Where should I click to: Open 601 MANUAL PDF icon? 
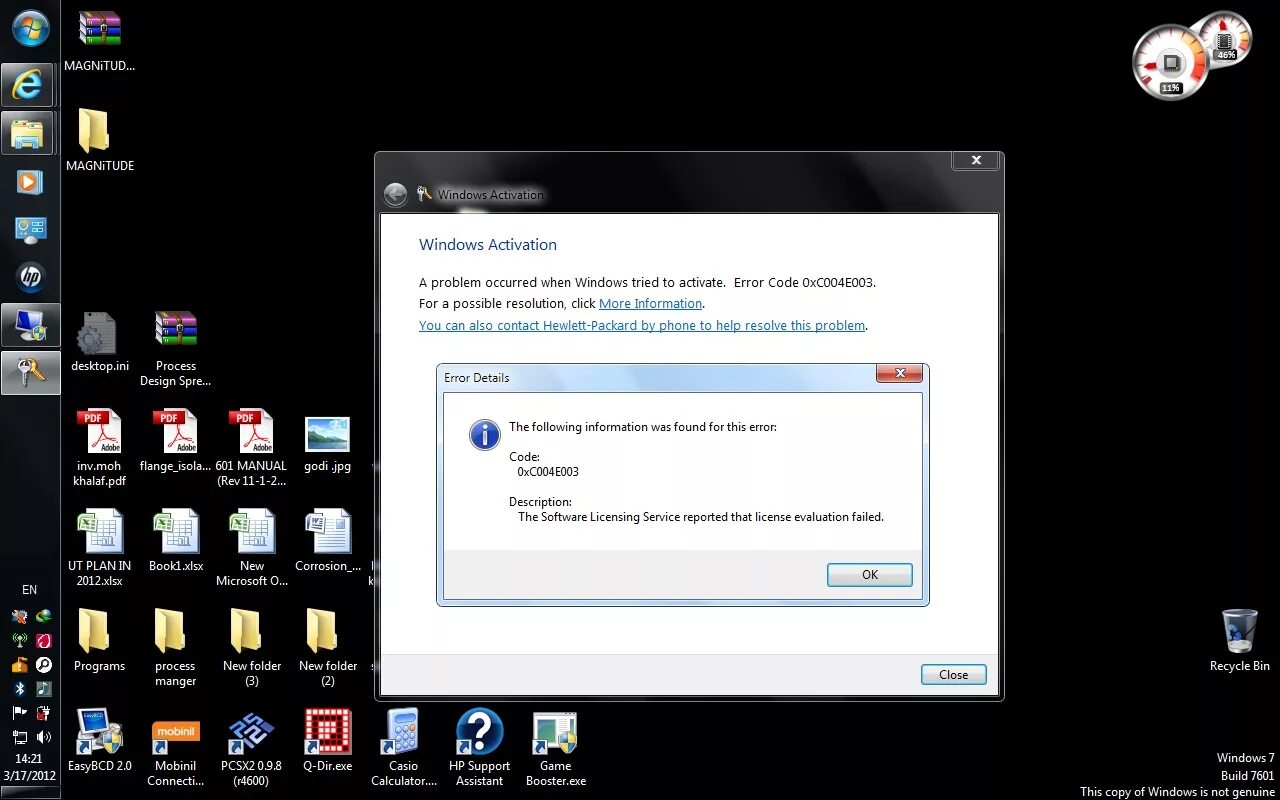coord(251,448)
